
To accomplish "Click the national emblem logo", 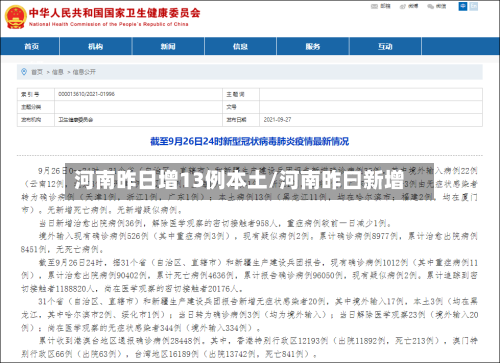I will 16,17.
